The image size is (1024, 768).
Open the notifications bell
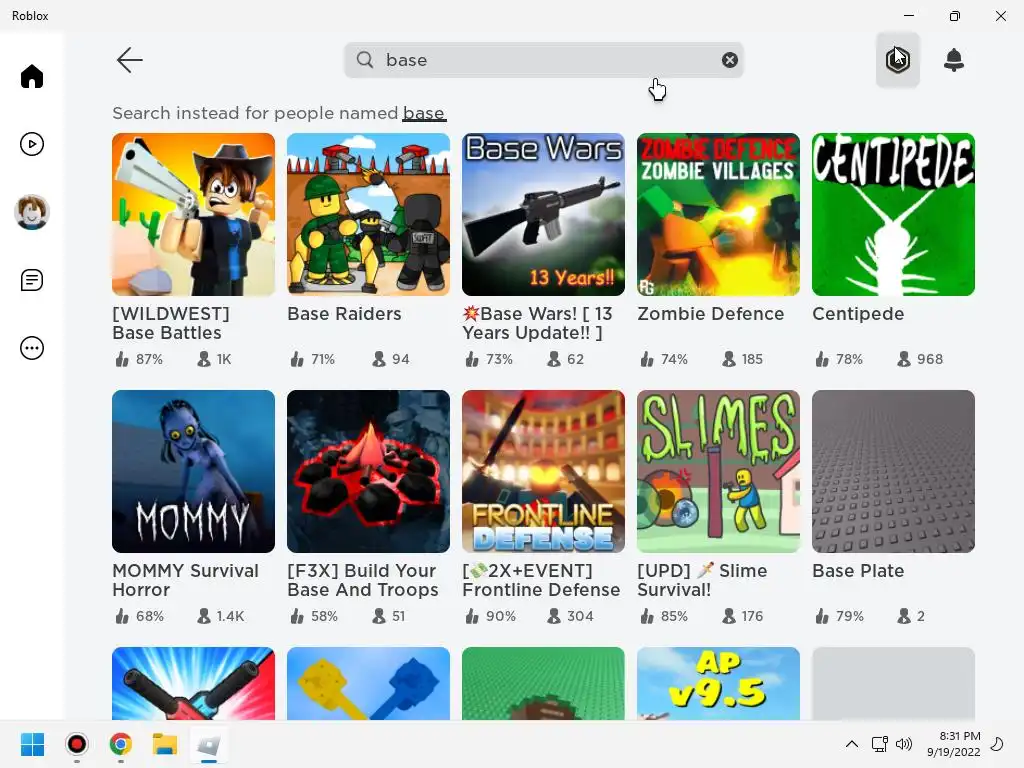click(953, 60)
